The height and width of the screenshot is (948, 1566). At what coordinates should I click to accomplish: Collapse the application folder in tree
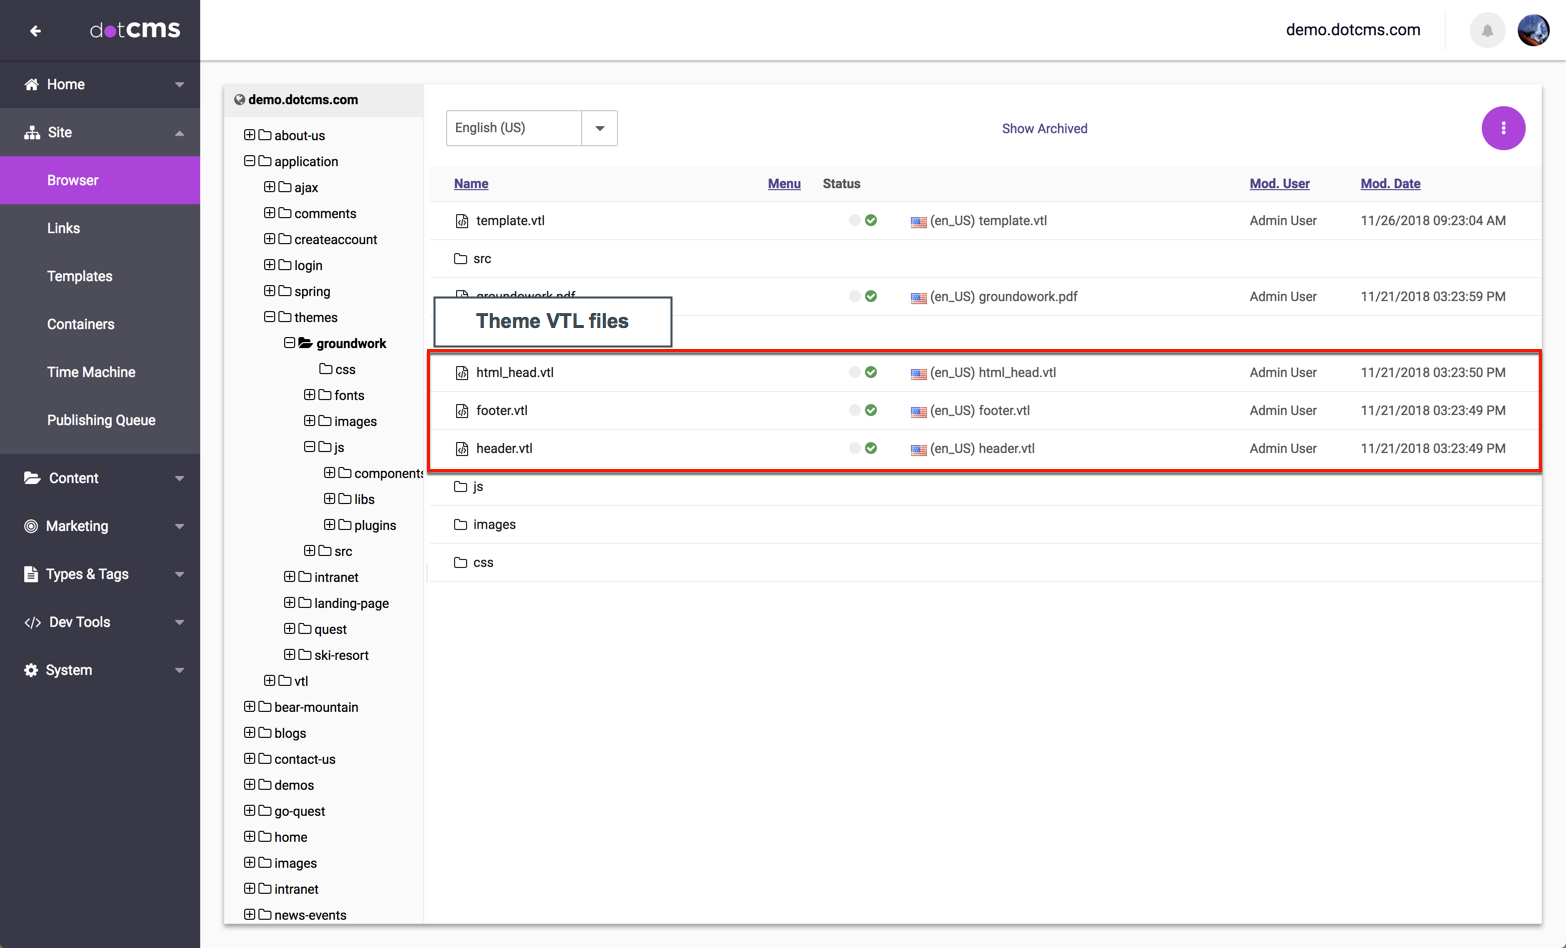(250, 161)
